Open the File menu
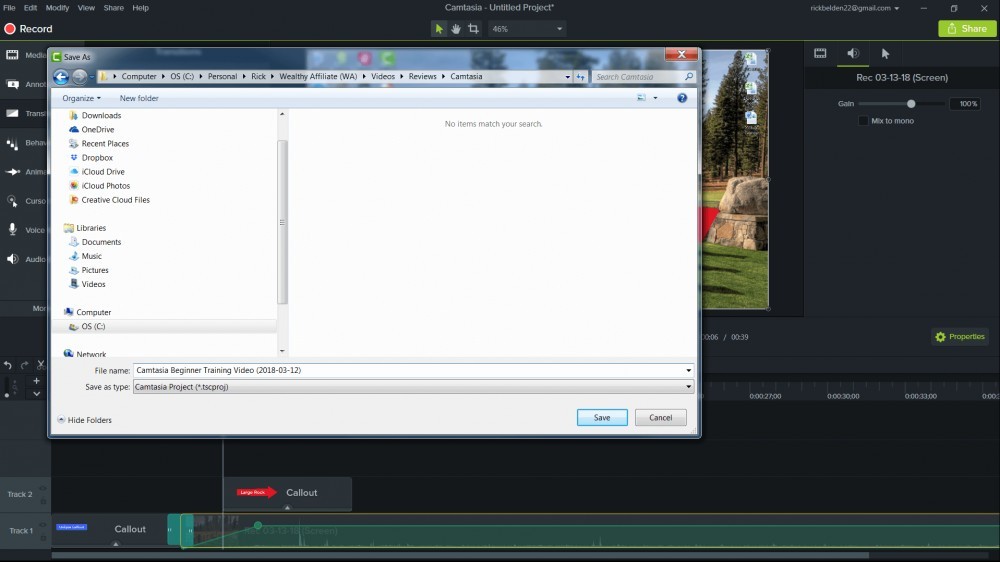 pyautogui.click(x=9, y=8)
